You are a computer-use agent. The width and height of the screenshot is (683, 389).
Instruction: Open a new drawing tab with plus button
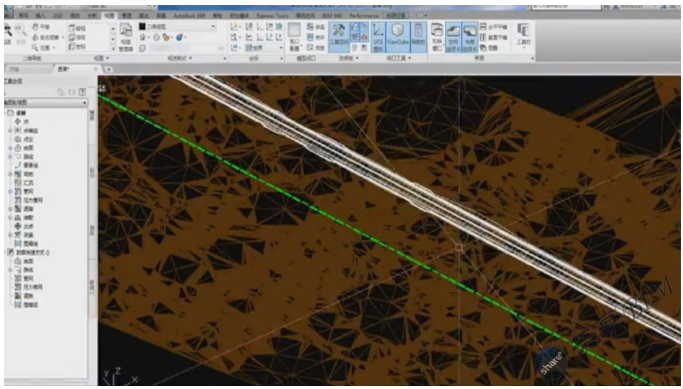coord(108,69)
